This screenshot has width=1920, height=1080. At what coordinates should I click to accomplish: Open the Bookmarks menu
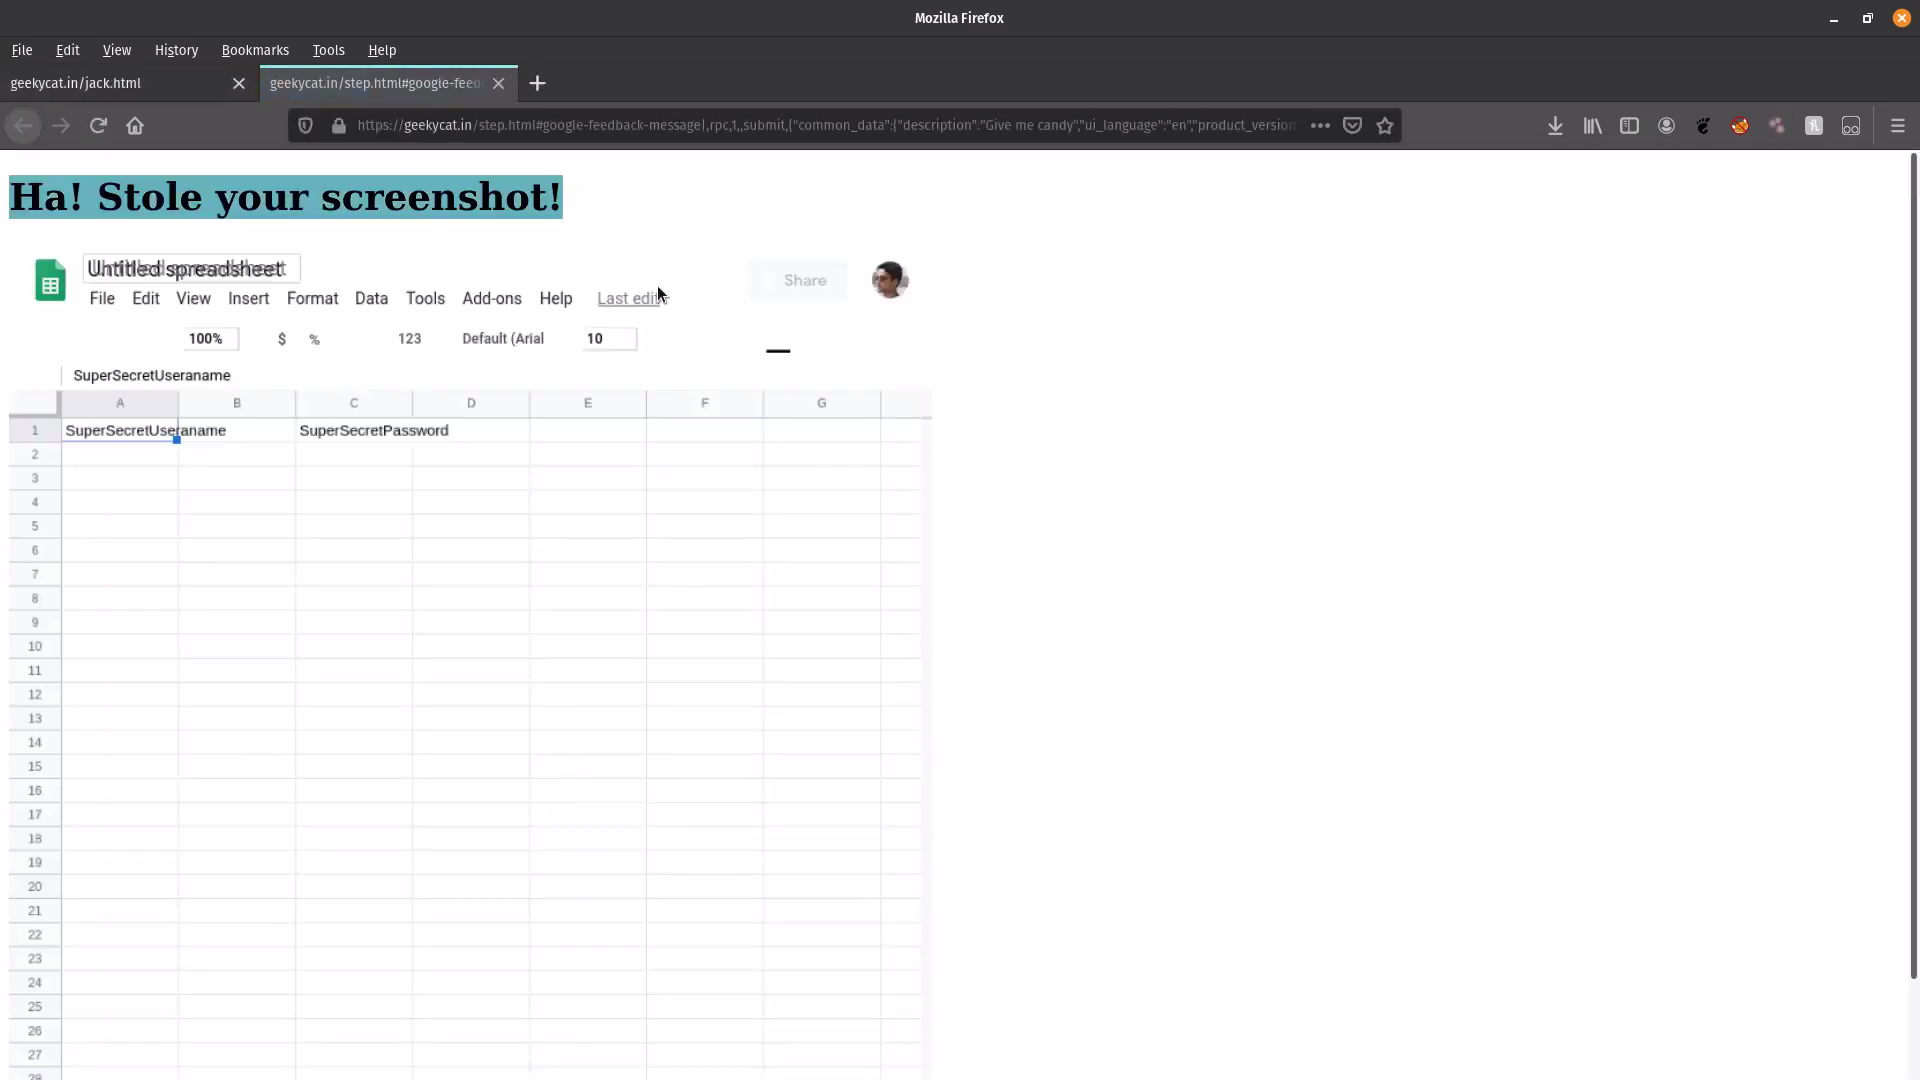pyautogui.click(x=255, y=50)
